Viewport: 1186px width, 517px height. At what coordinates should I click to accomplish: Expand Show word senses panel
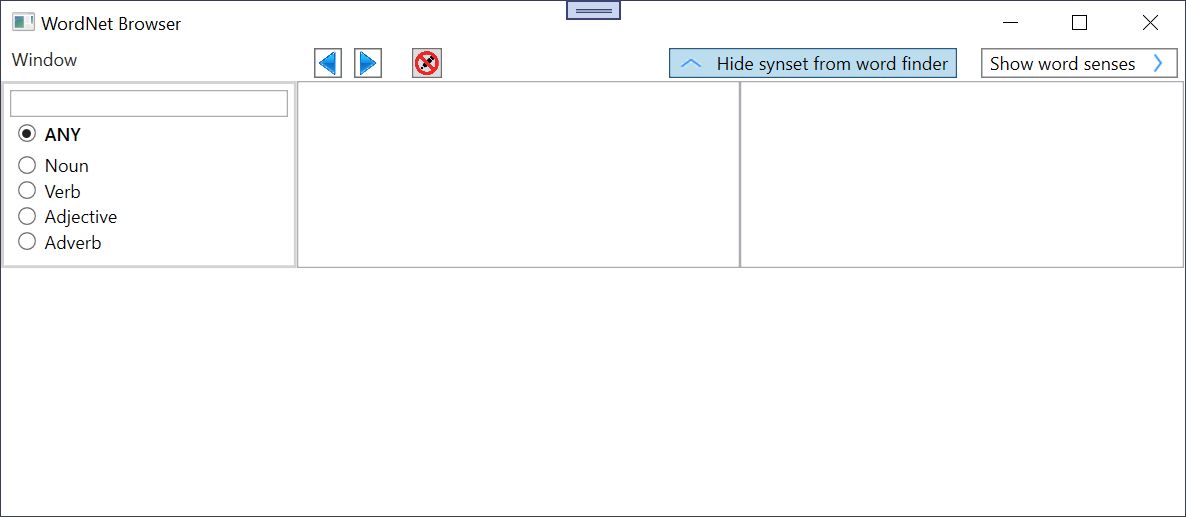tap(1079, 63)
